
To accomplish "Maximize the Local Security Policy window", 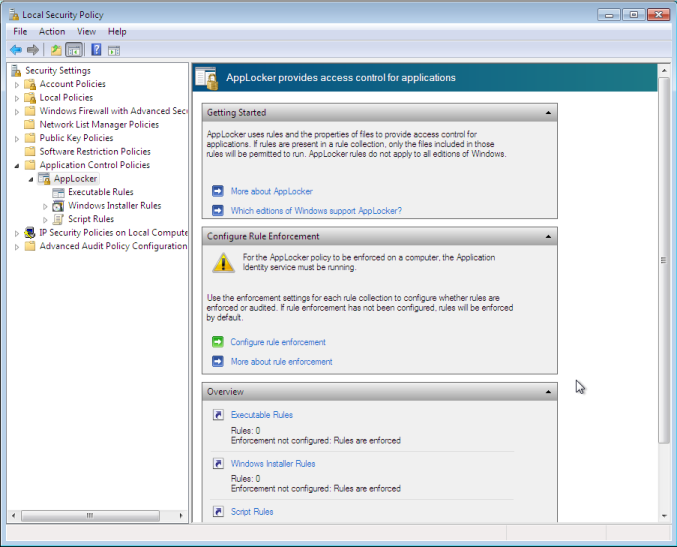I will coord(633,15).
